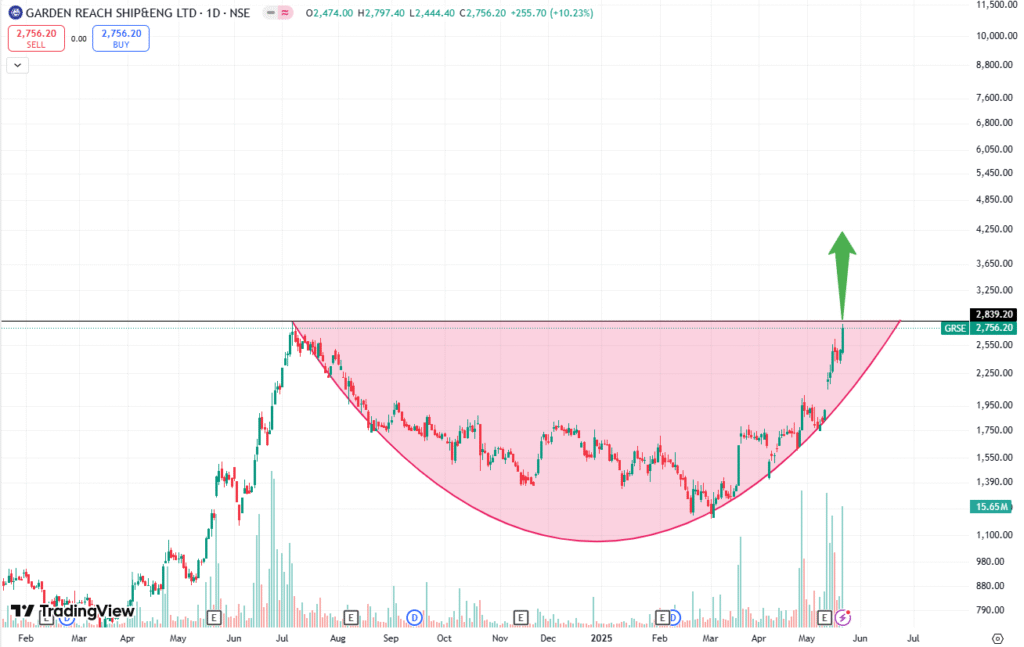Screen dimensions: 1024x647
Task: Click the 6,050.00 price axis label
Action: [995, 150]
